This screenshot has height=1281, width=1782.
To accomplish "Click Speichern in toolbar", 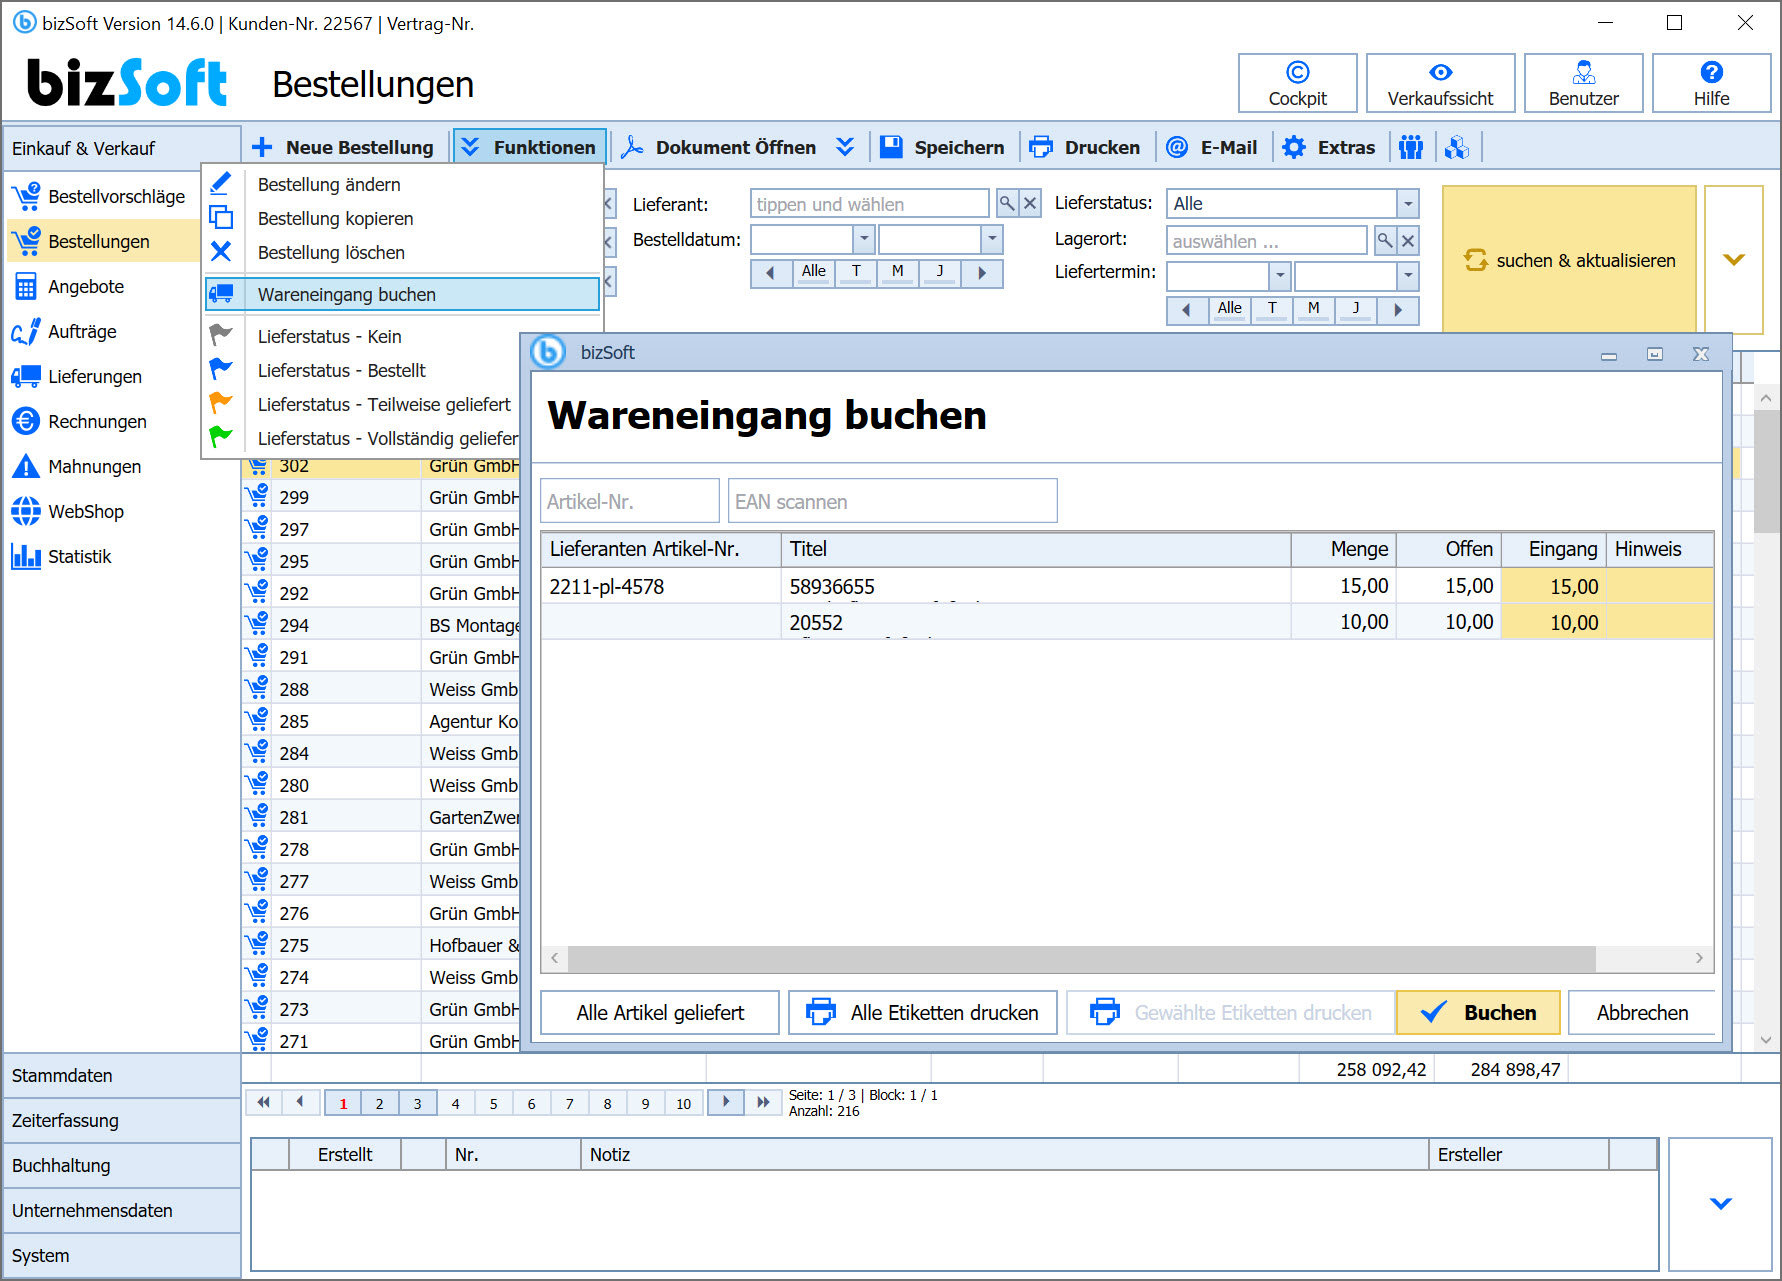I will (942, 147).
